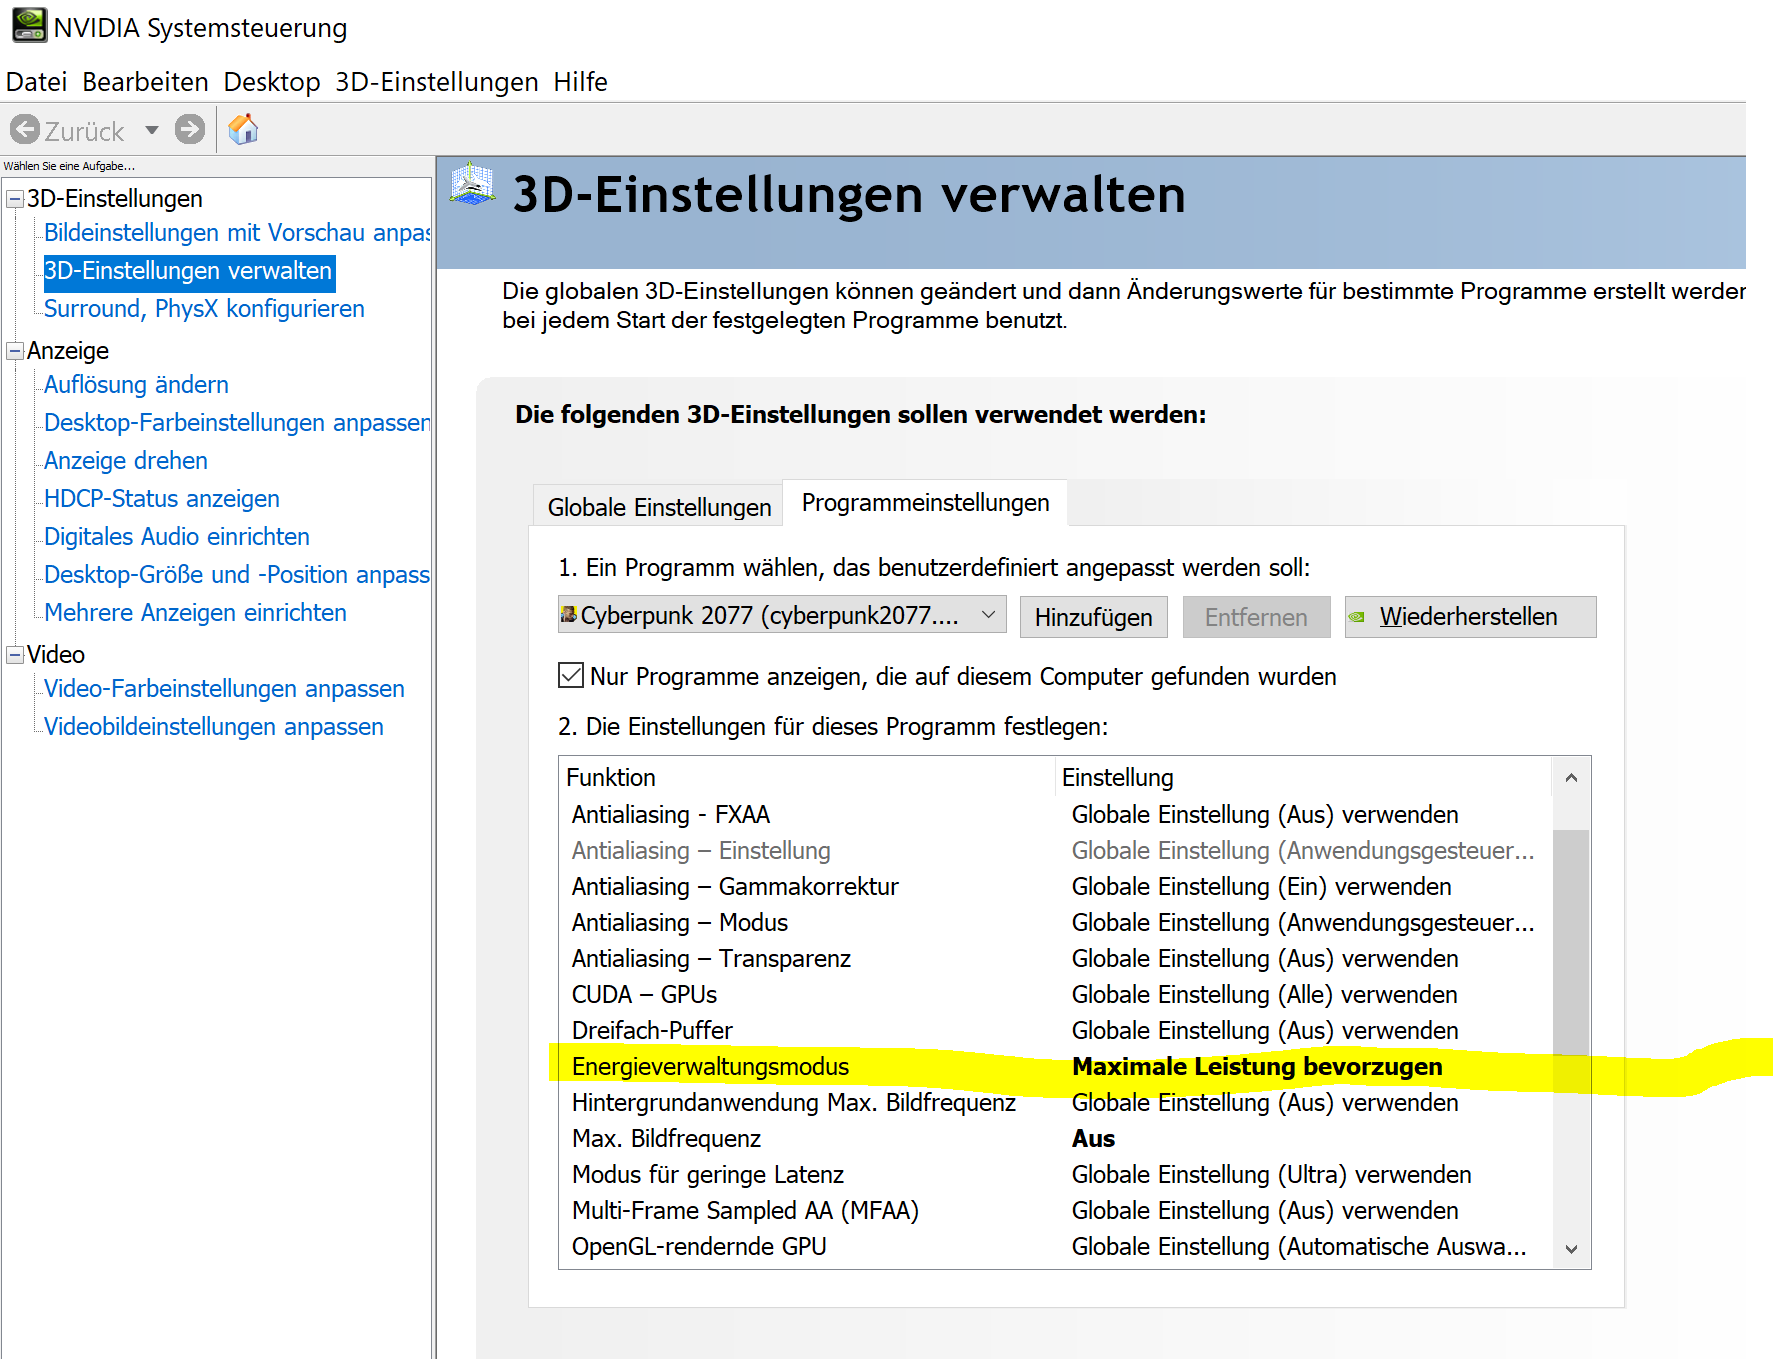Open Auflösung ändern
This screenshot has width=1773, height=1359.
(x=136, y=385)
